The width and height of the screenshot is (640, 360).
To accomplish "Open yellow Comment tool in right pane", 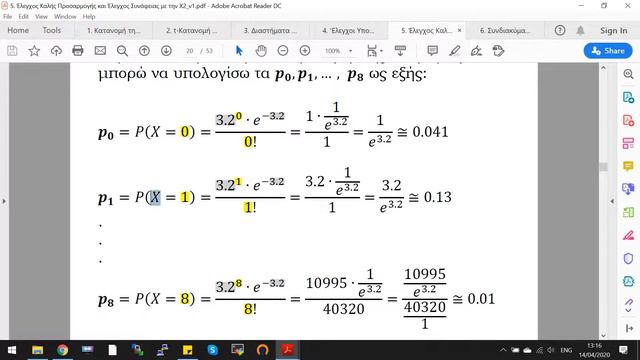I will pyautogui.click(x=628, y=166).
